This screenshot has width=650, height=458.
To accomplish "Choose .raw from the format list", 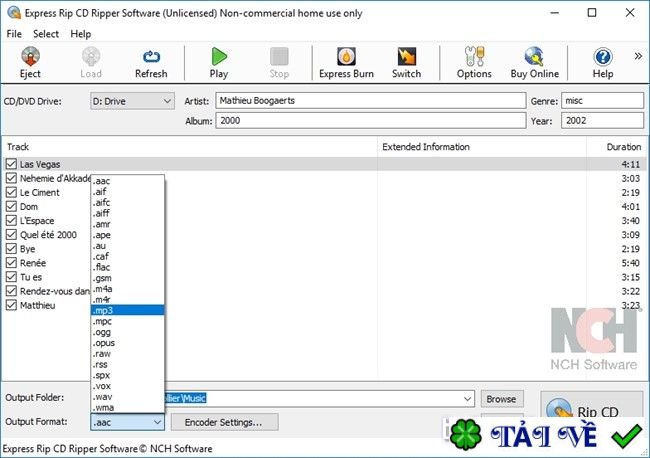I will point(127,354).
